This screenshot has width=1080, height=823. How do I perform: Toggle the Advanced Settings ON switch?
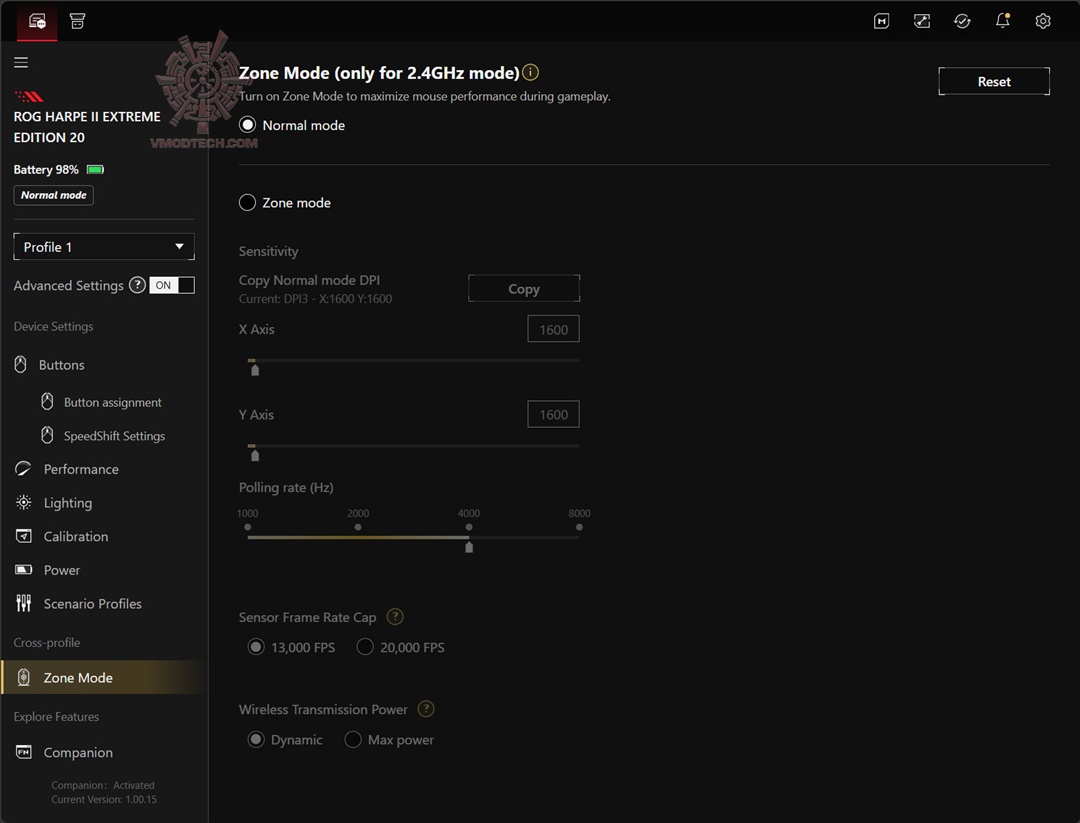172,285
